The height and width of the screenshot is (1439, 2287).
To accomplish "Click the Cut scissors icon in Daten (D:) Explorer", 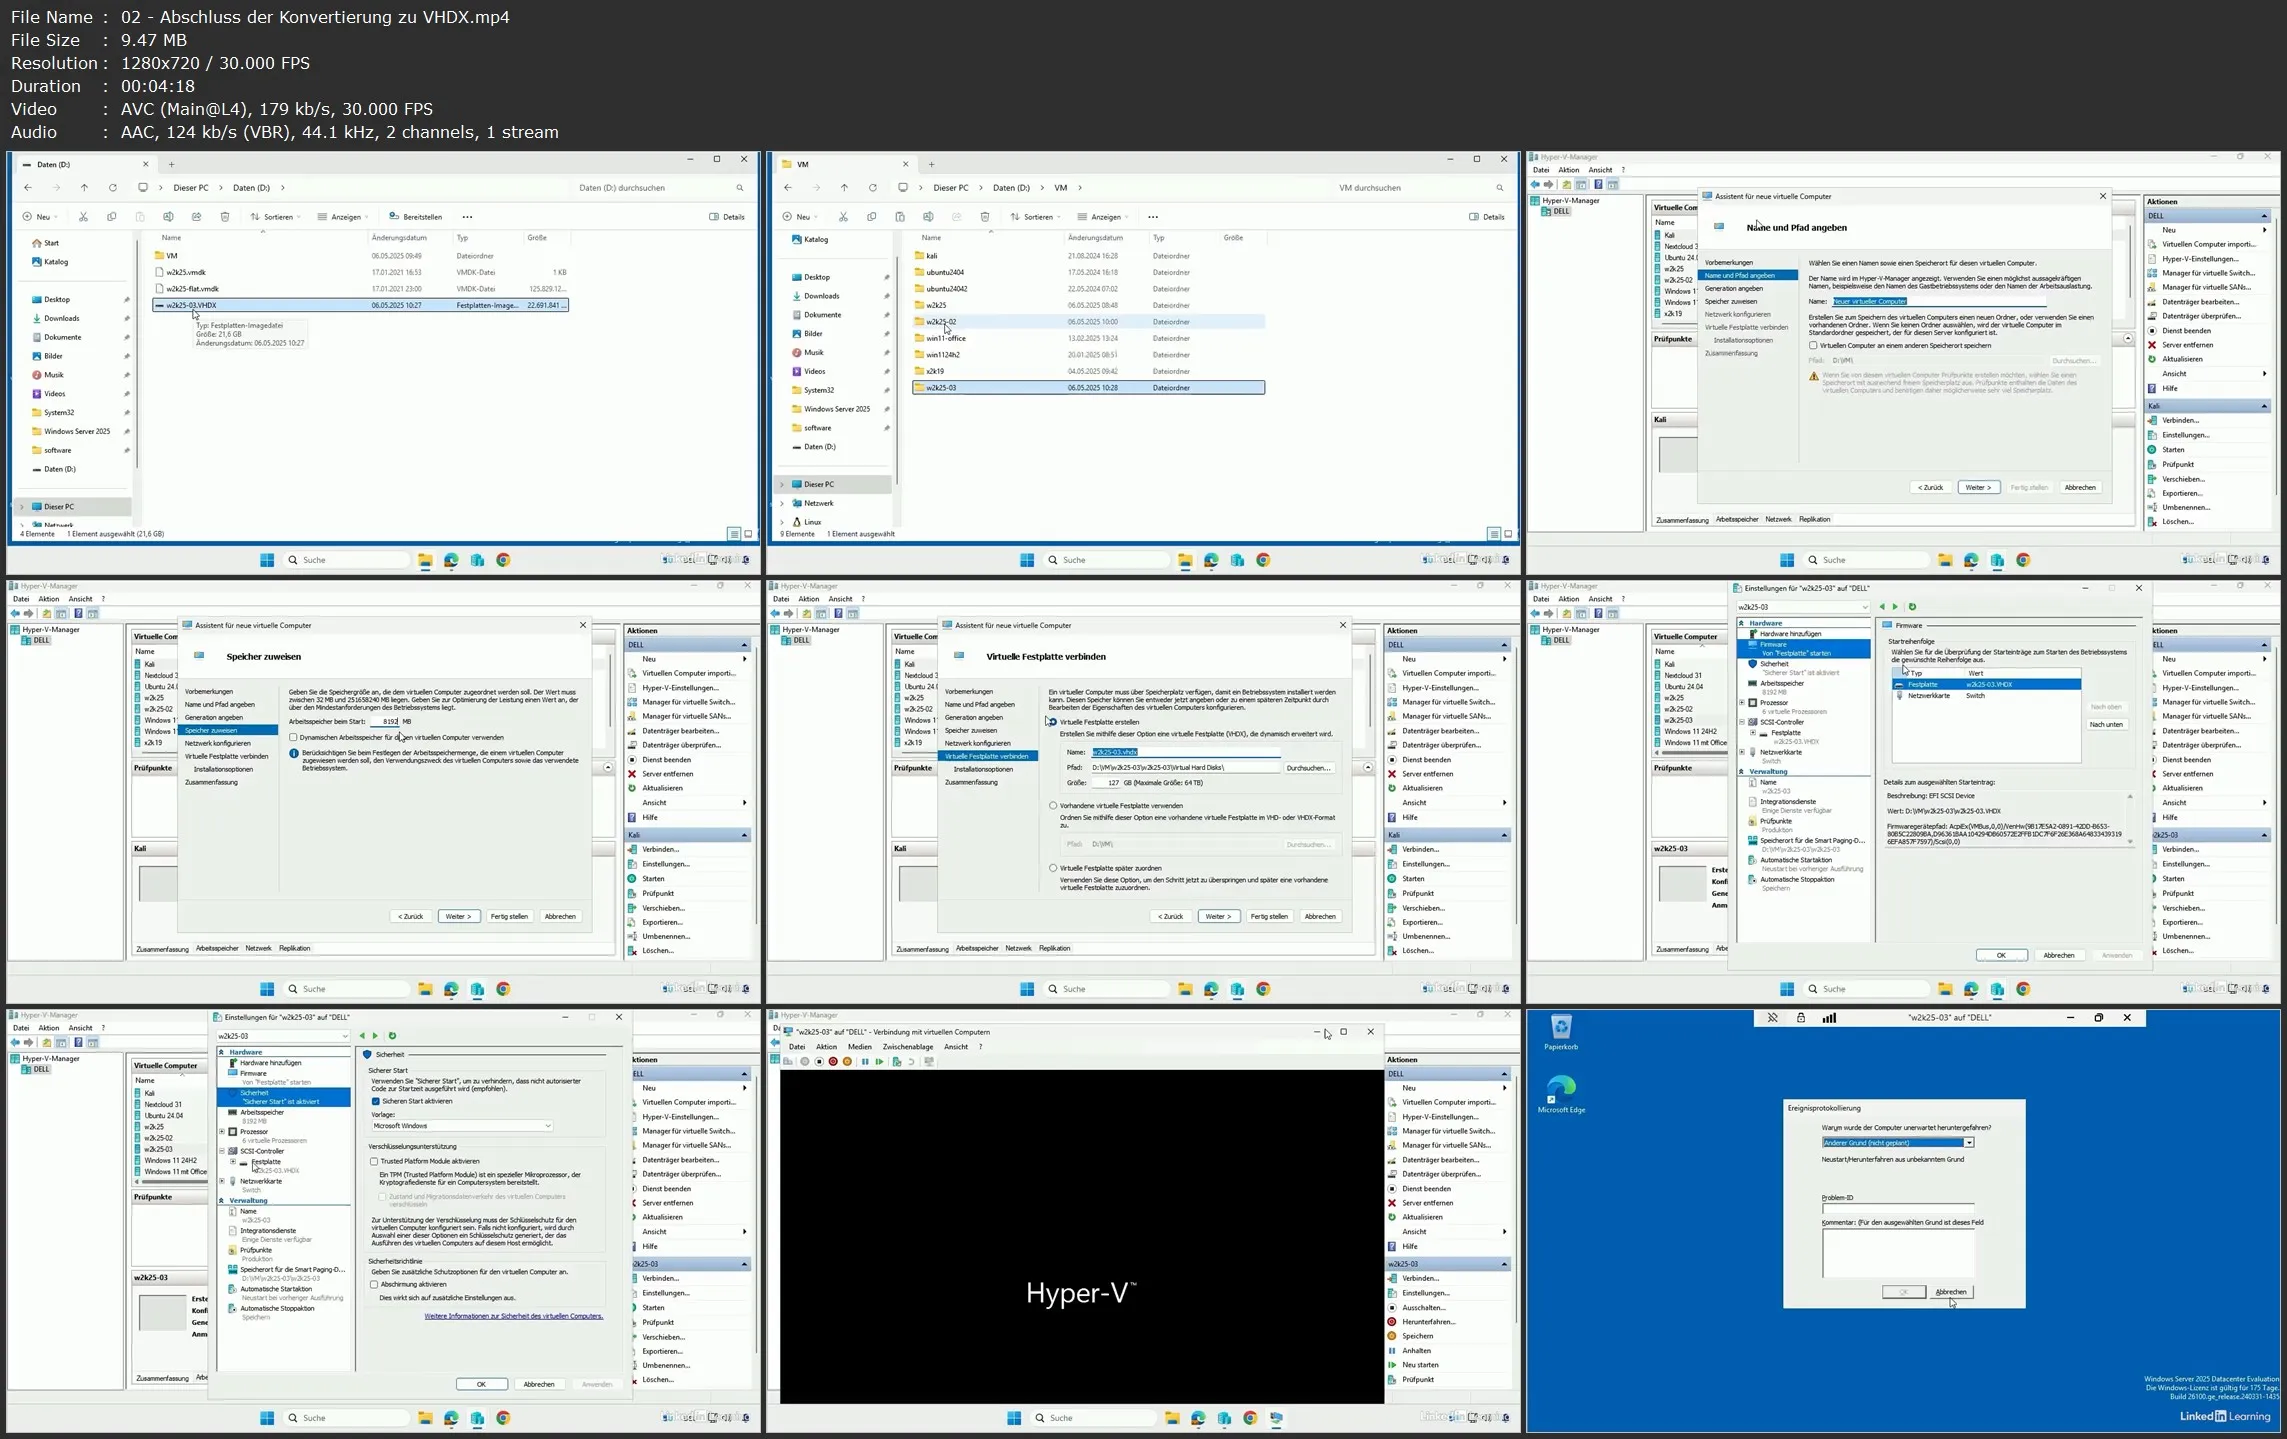I will tap(83, 217).
